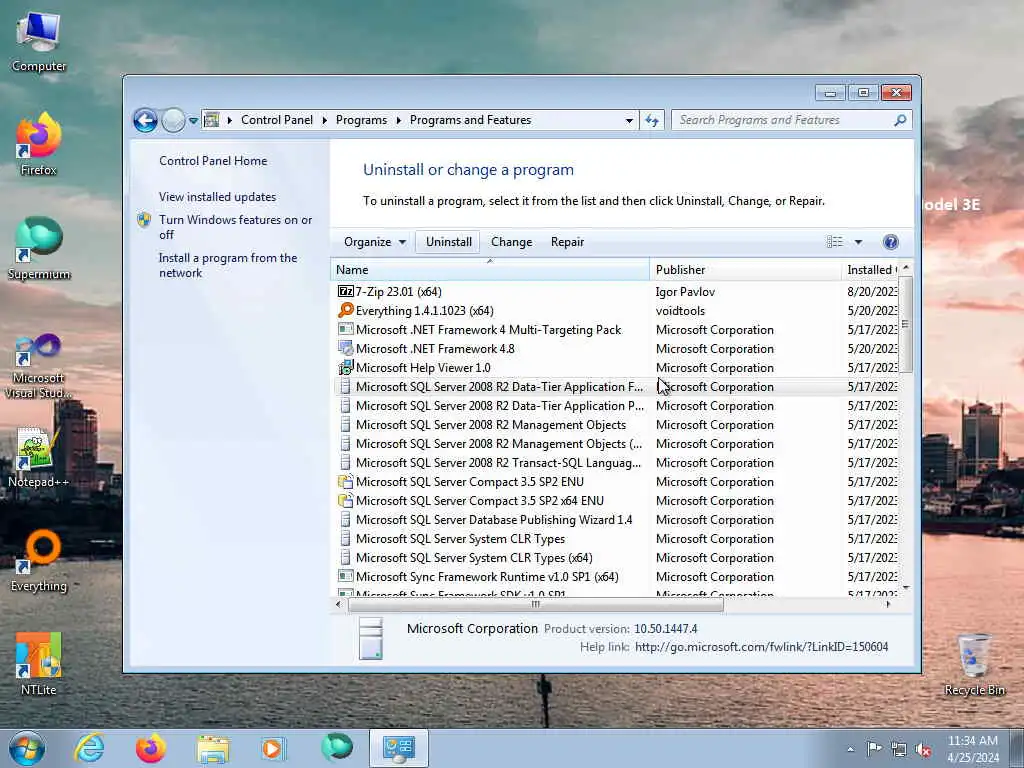Click the horizontal scrollbar thumb
This screenshot has width=1024, height=768.
(x=536, y=605)
